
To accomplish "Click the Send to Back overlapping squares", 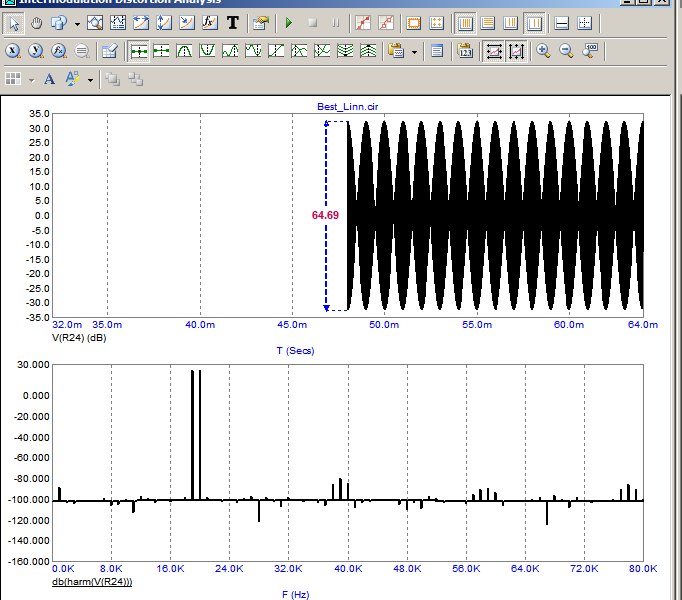I will [135, 79].
